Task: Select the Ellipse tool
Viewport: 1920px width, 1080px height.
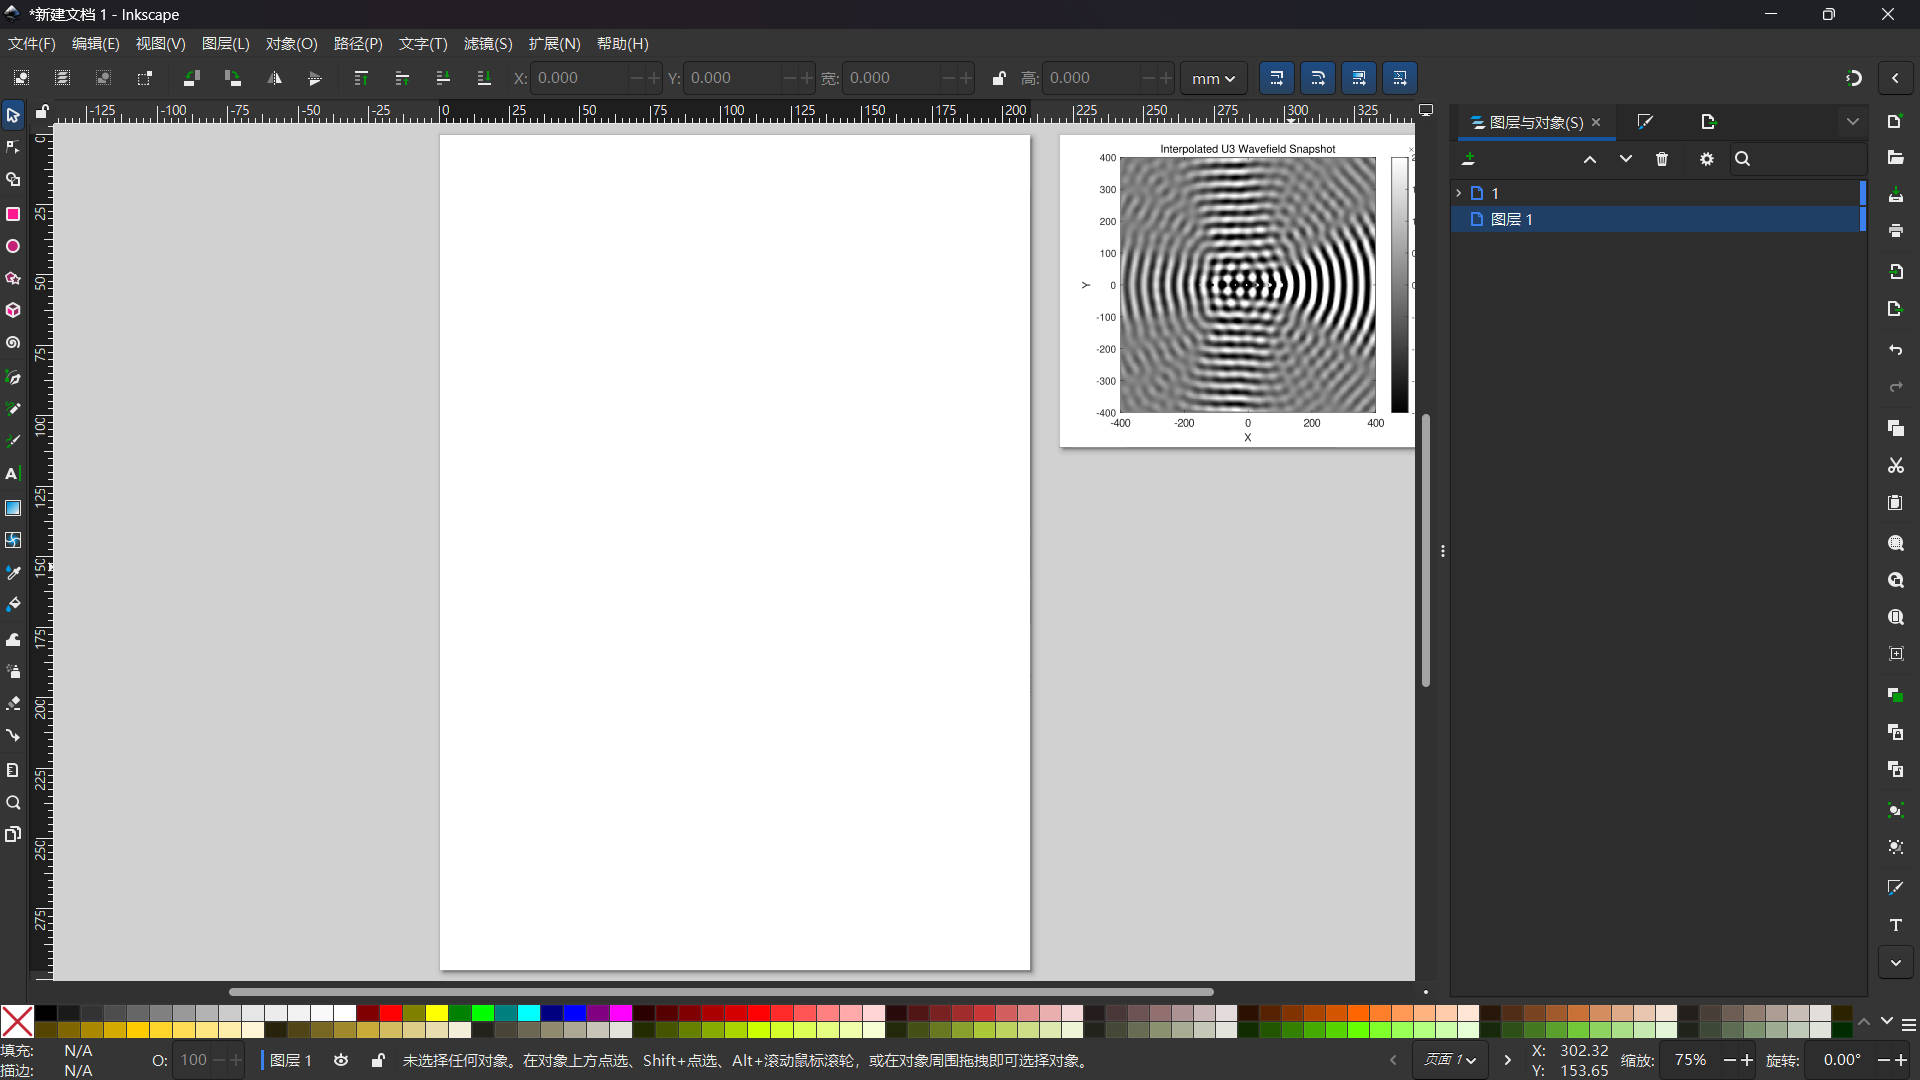Action: coord(13,246)
